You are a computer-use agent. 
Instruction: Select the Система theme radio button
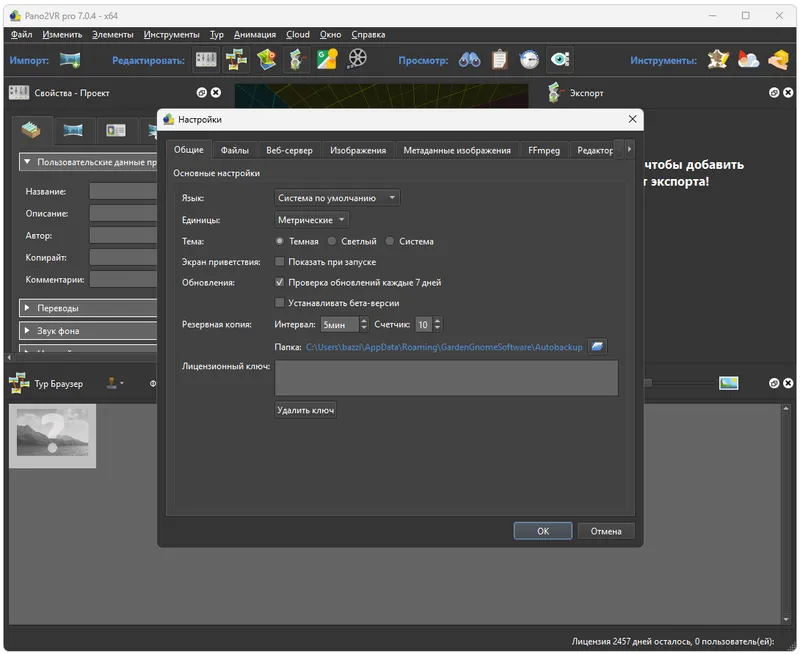coord(390,241)
